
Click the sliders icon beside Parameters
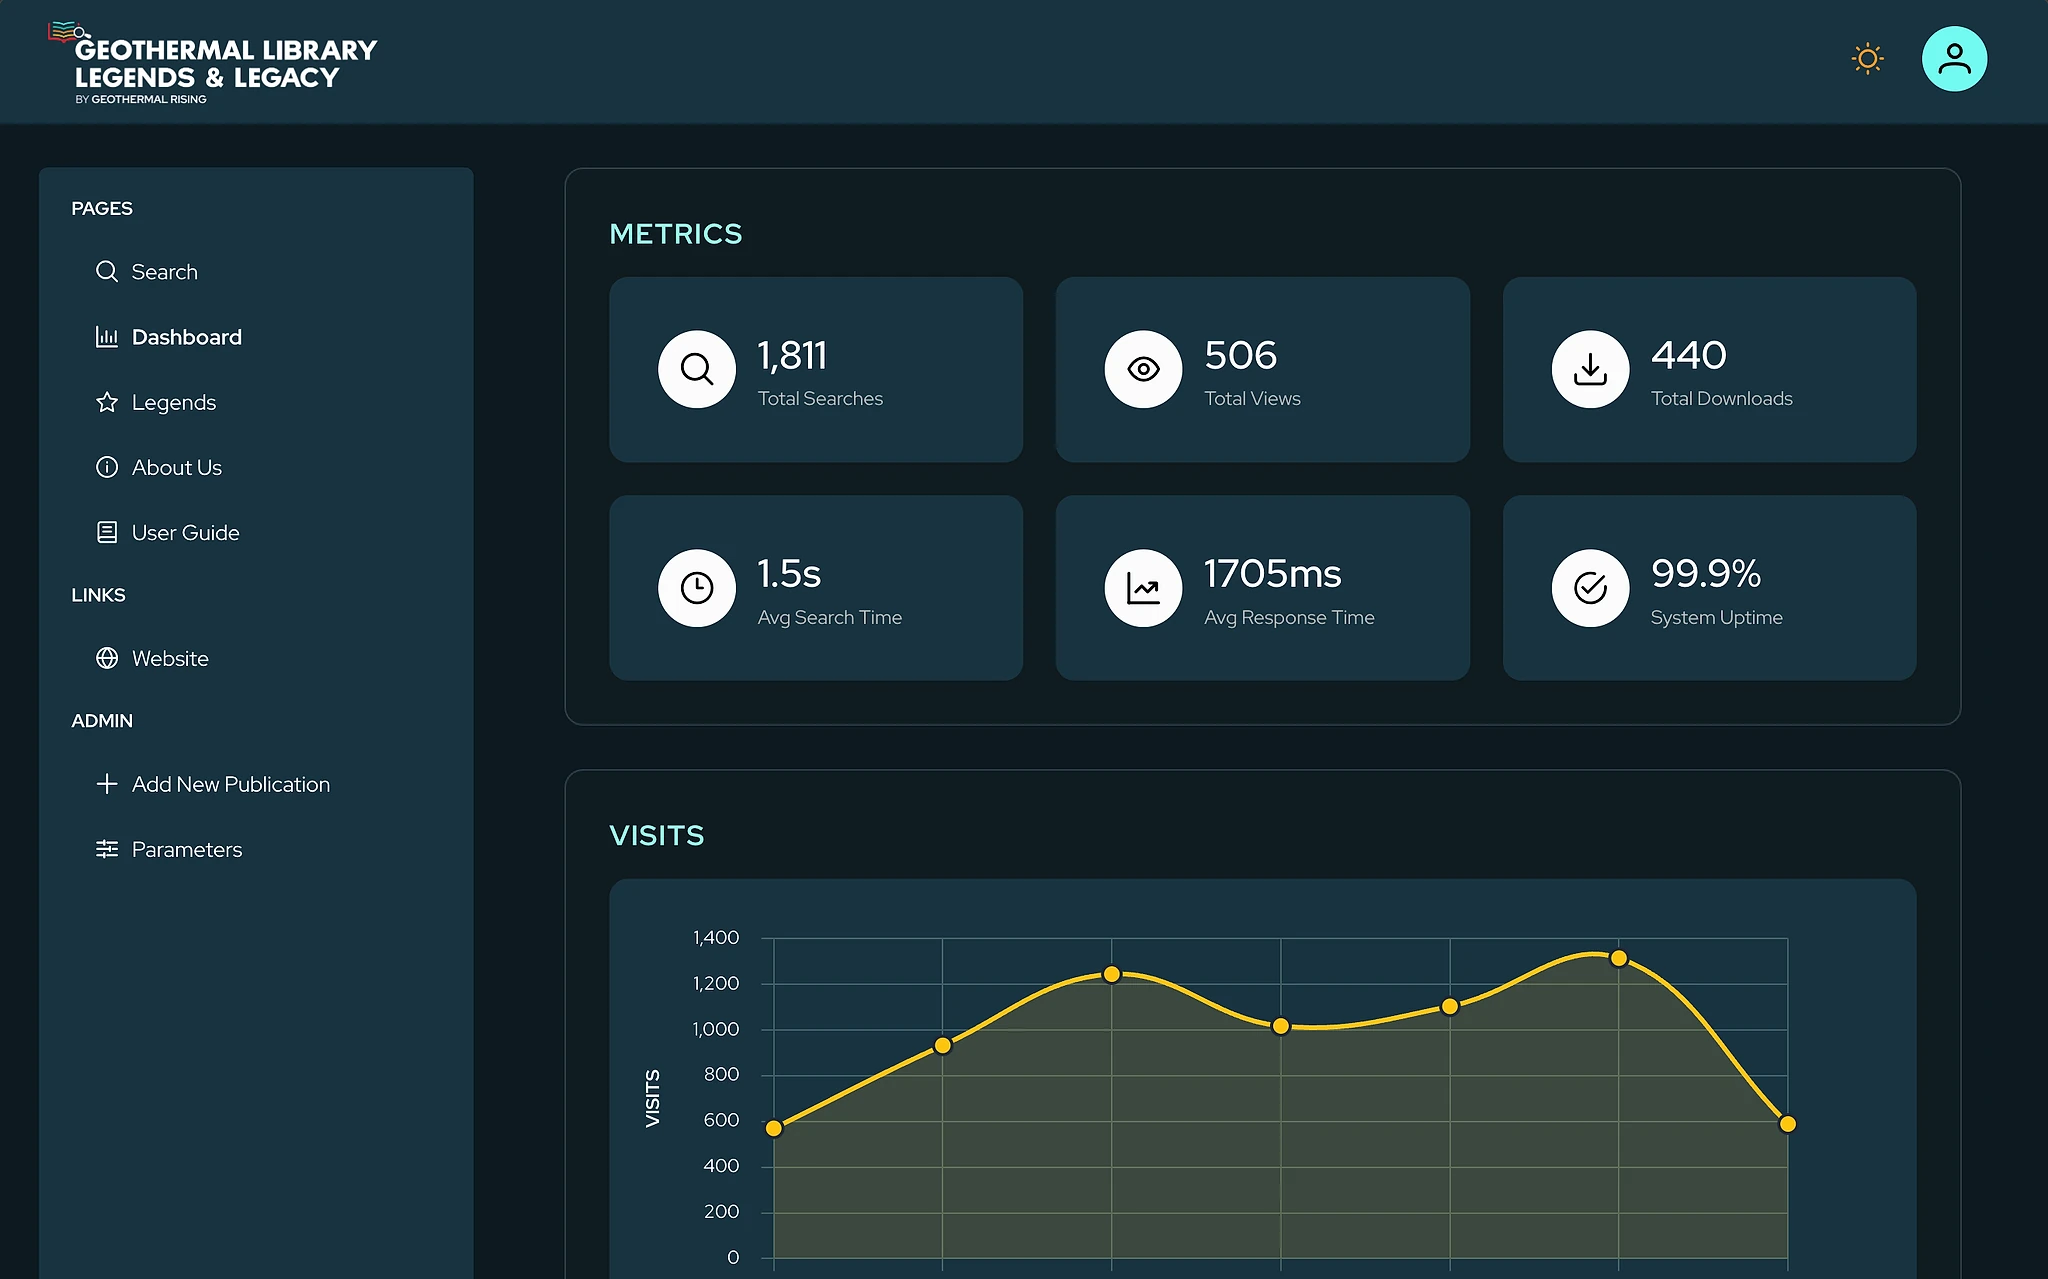point(107,849)
